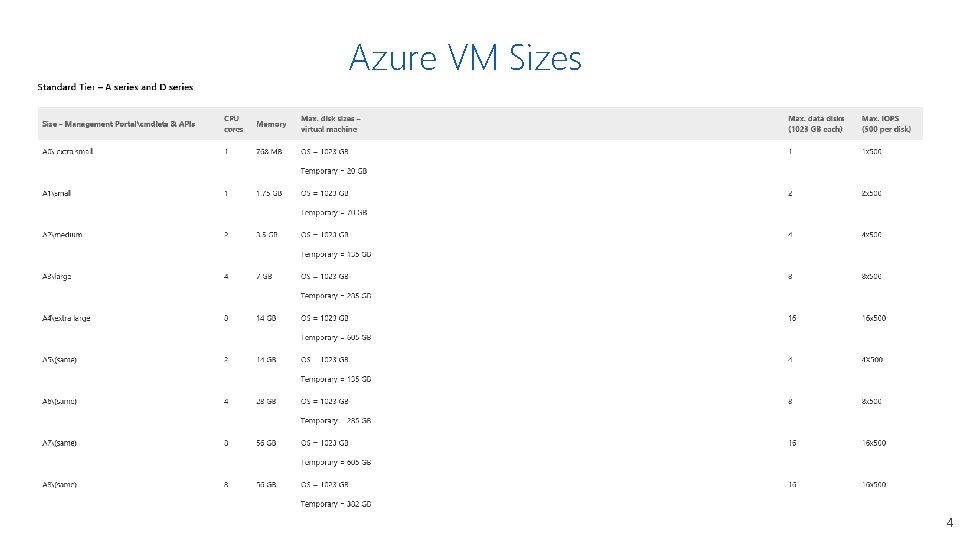The height and width of the screenshot is (540, 960).
Task: Click the '768 MB' memory cell
Action: [269, 152]
